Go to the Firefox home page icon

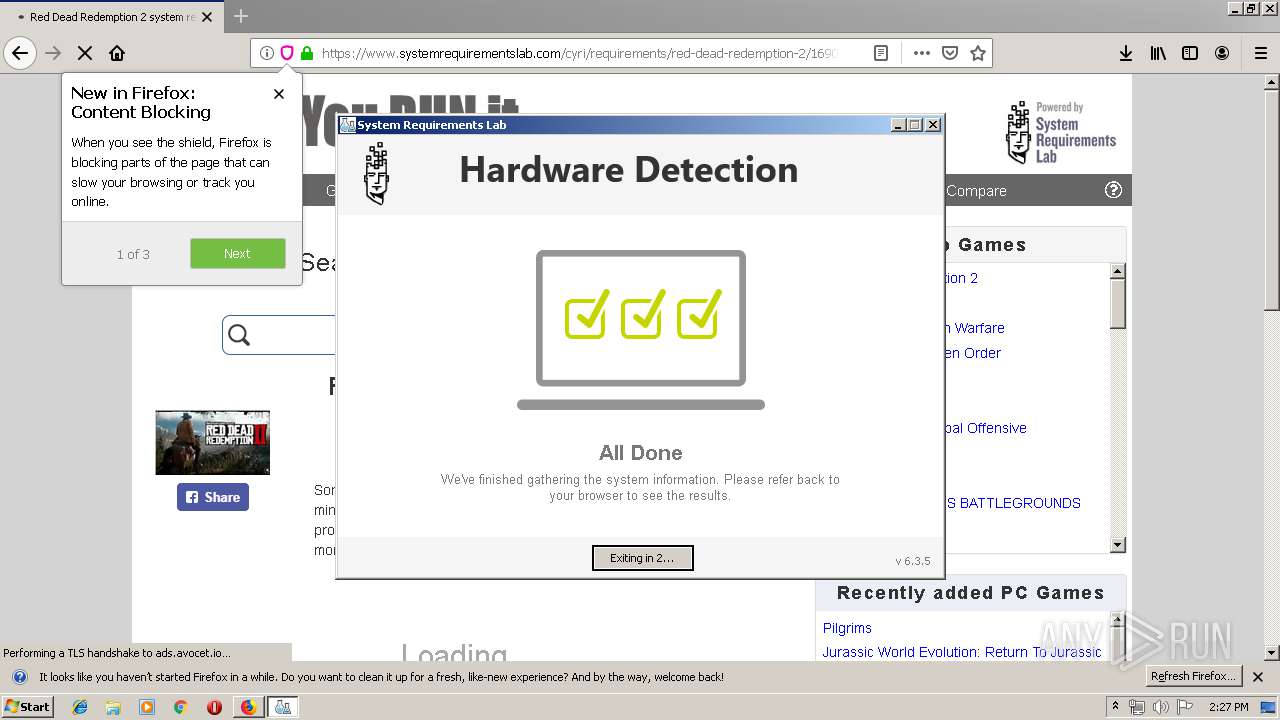(x=117, y=53)
